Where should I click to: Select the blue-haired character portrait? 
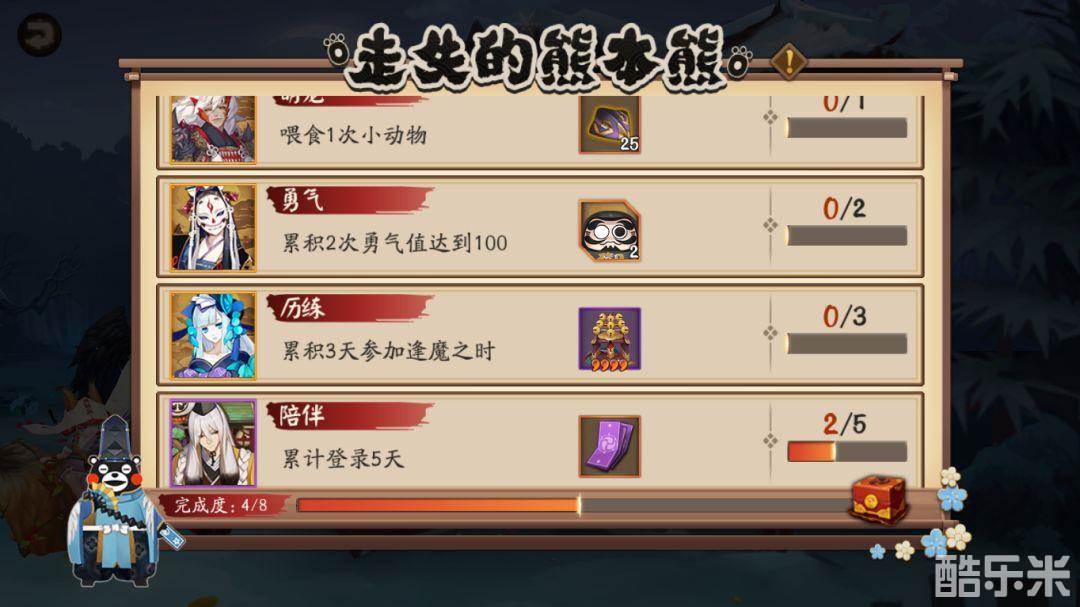(213, 336)
